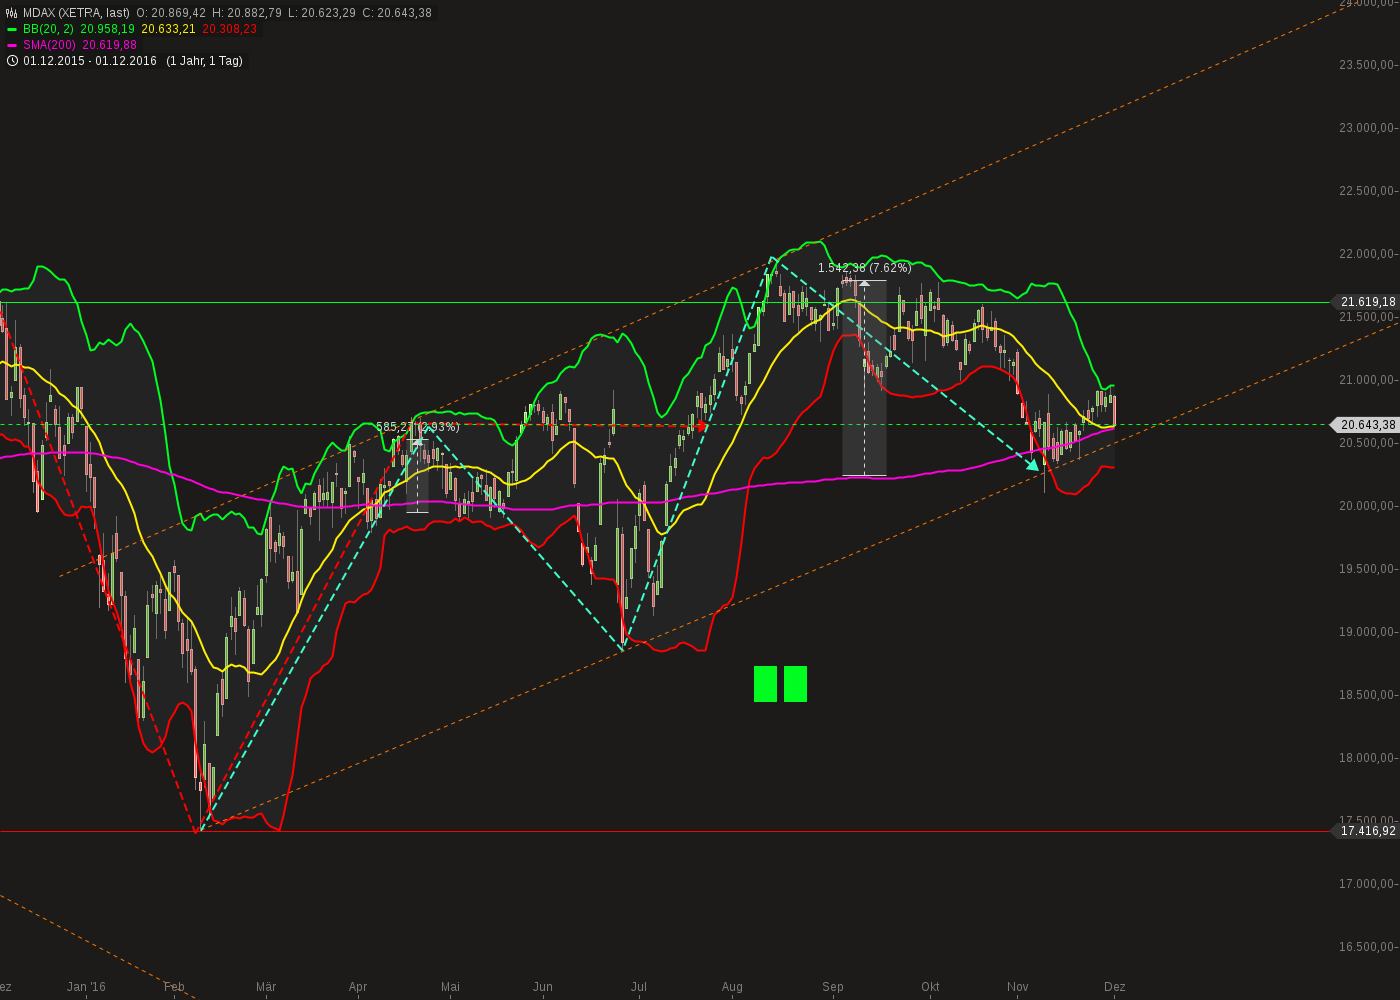1400x1000 pixels.
Task: Click the magenta SMA(200) legend marker
Action: tap(12, 45)
